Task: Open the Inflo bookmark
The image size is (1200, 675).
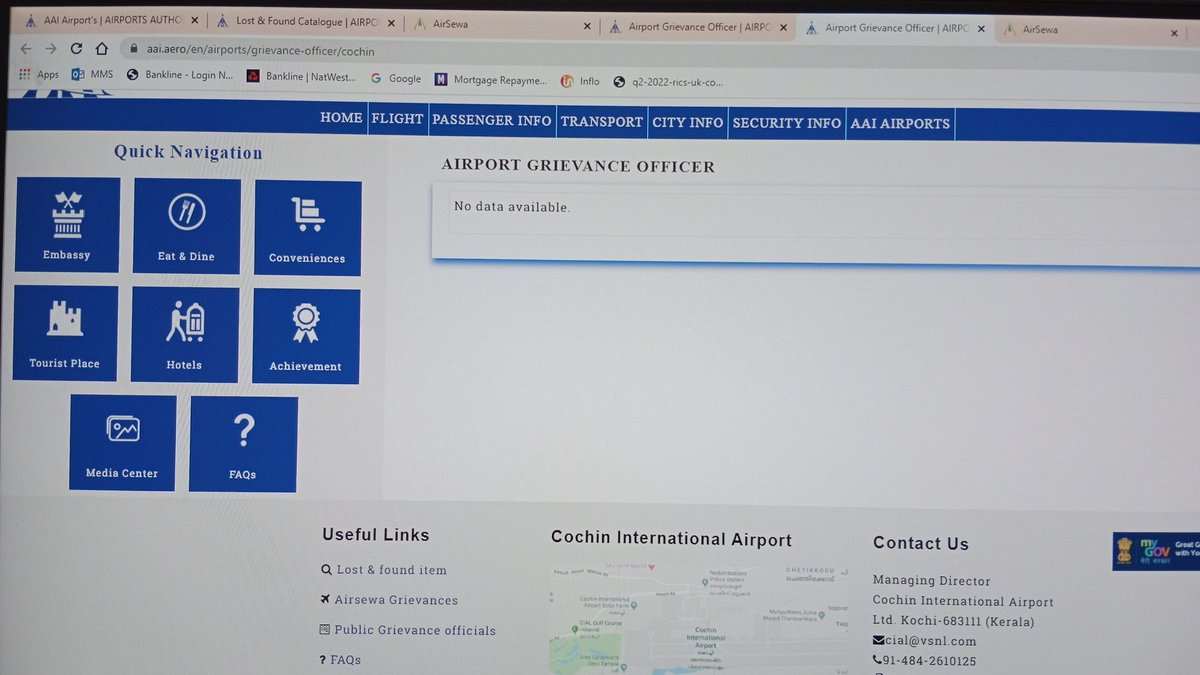Action: pos(580,81)
